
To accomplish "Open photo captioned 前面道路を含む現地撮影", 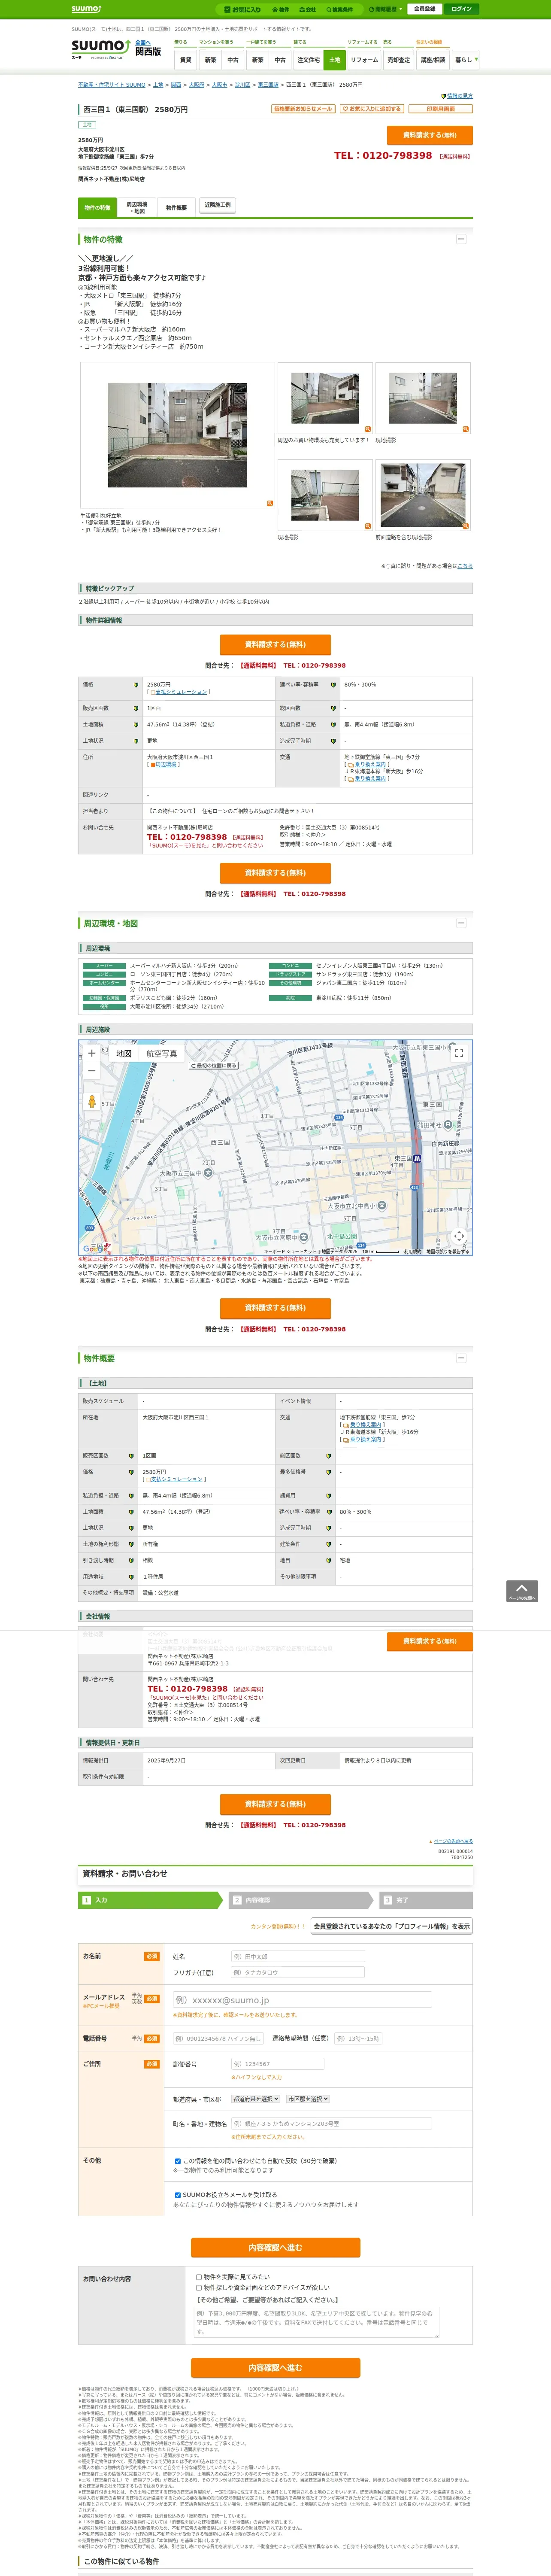I will click(x=423, y=495).
